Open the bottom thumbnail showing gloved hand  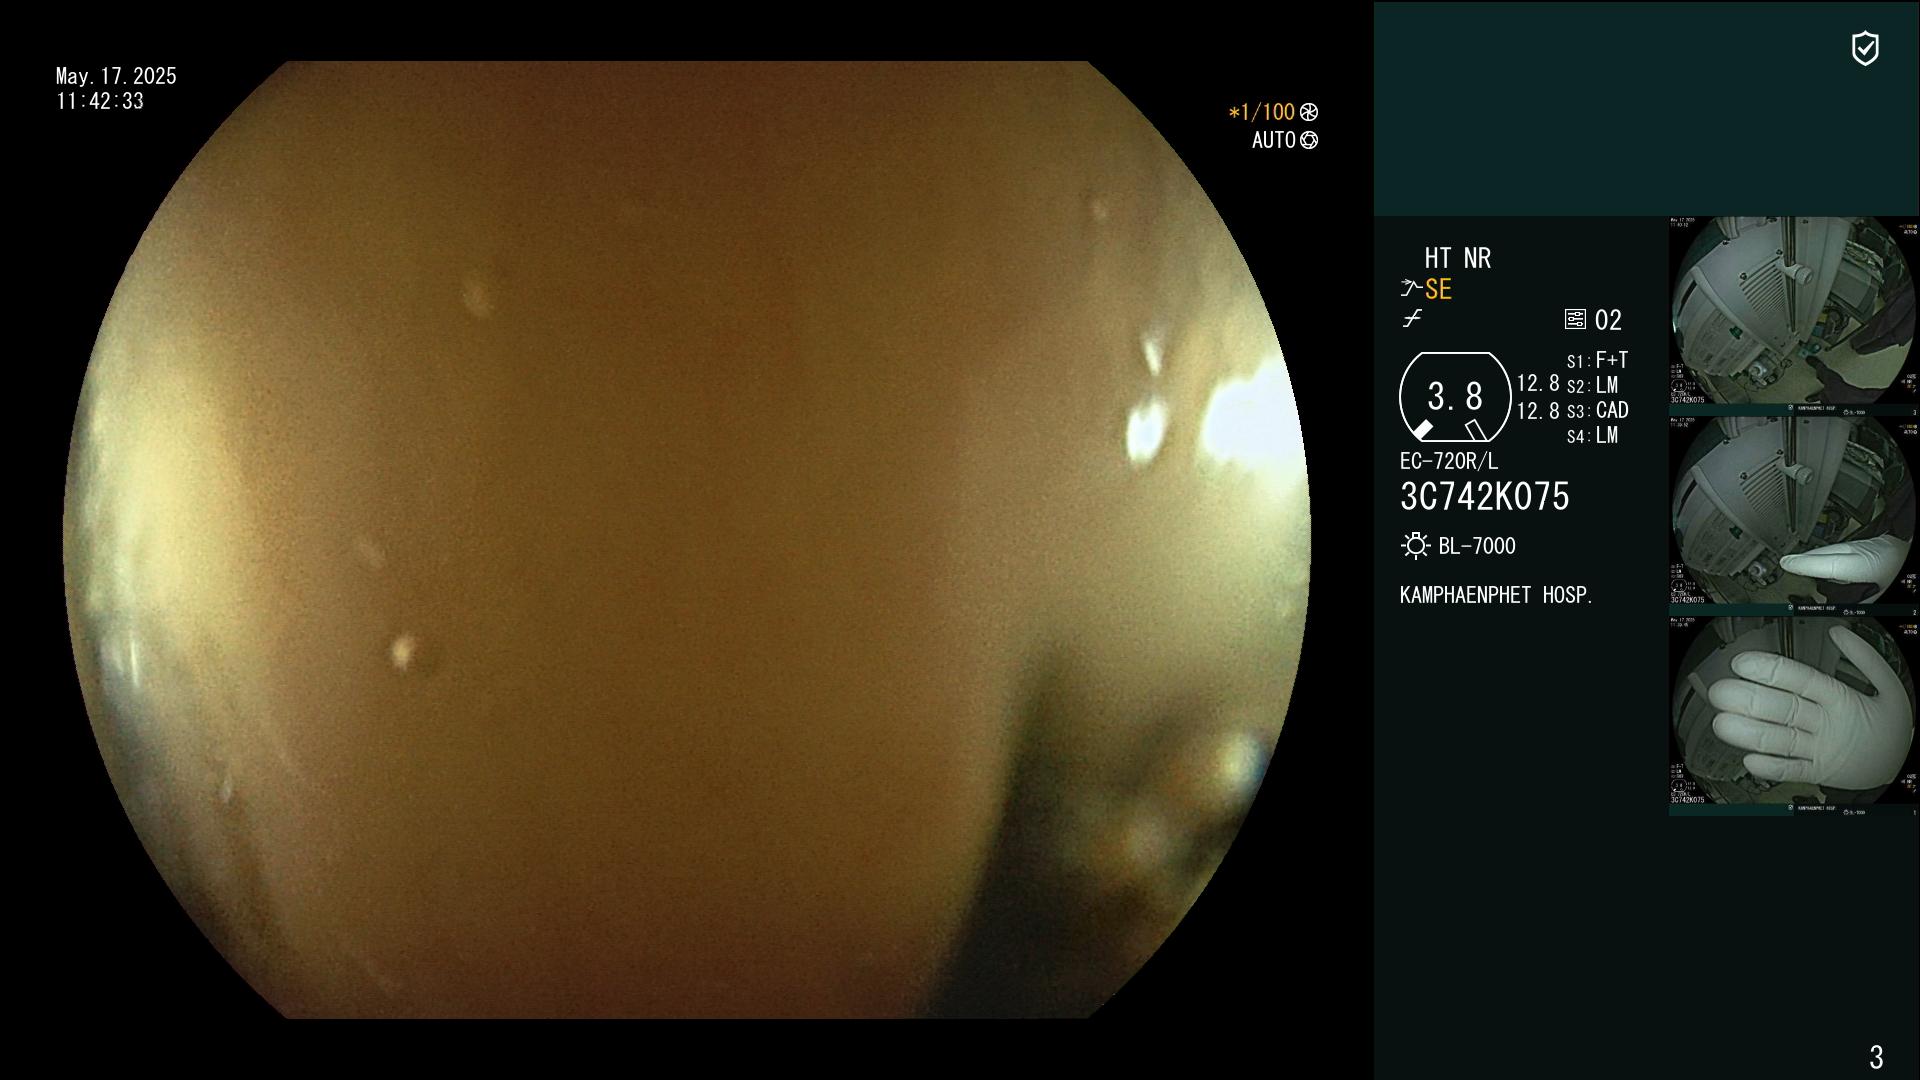[x=1794, y=716]
